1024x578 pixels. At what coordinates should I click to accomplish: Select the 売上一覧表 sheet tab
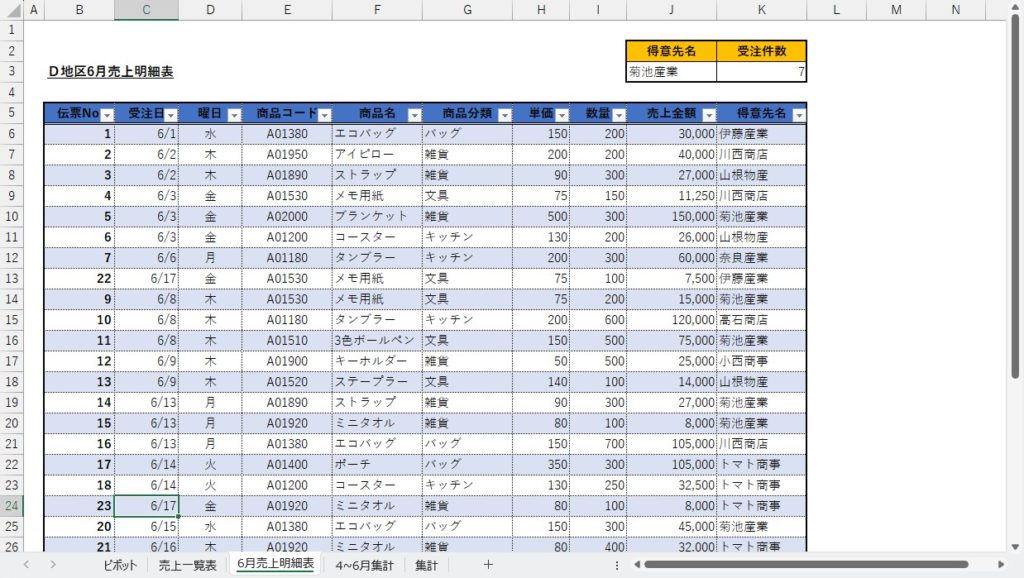[x=187, y=565]
